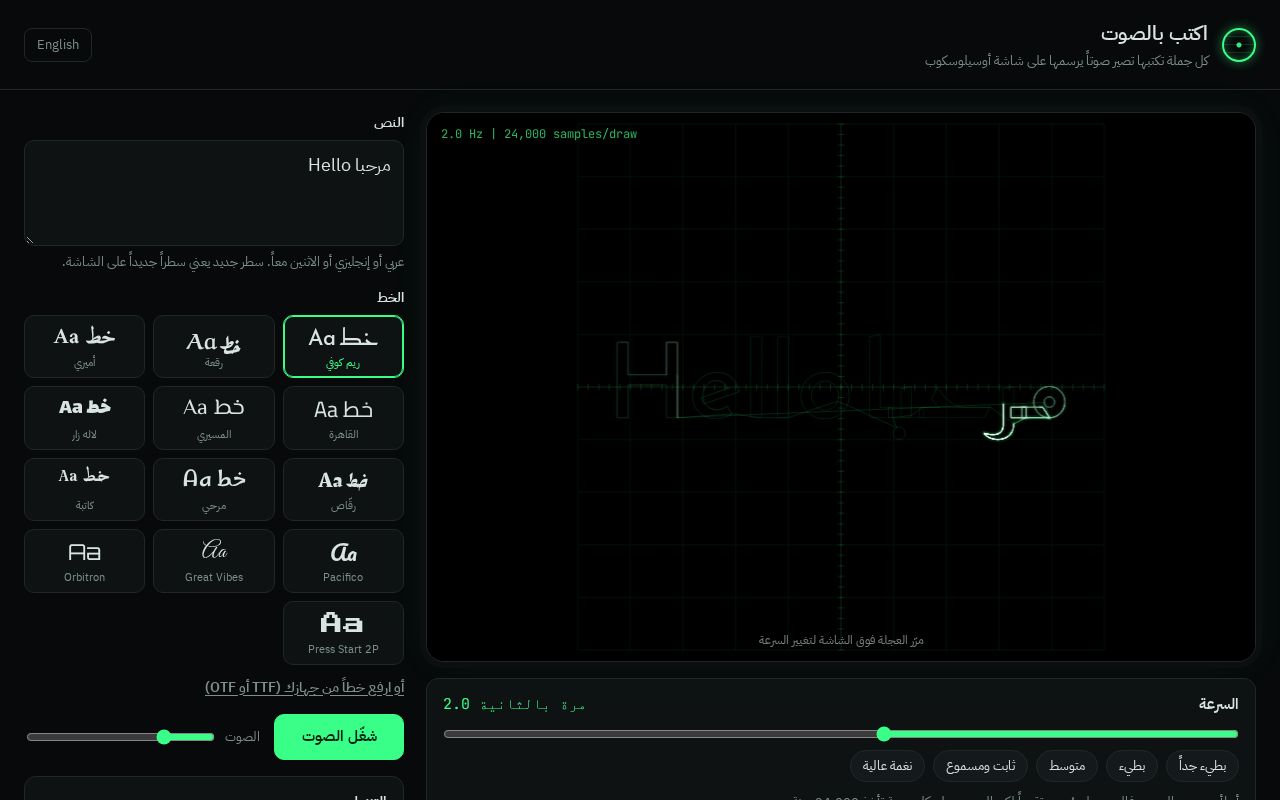Image resolution: width=1280 pixels, height=800 pixels.
Task: Choose the Pacifico font card
Action: 343,561
